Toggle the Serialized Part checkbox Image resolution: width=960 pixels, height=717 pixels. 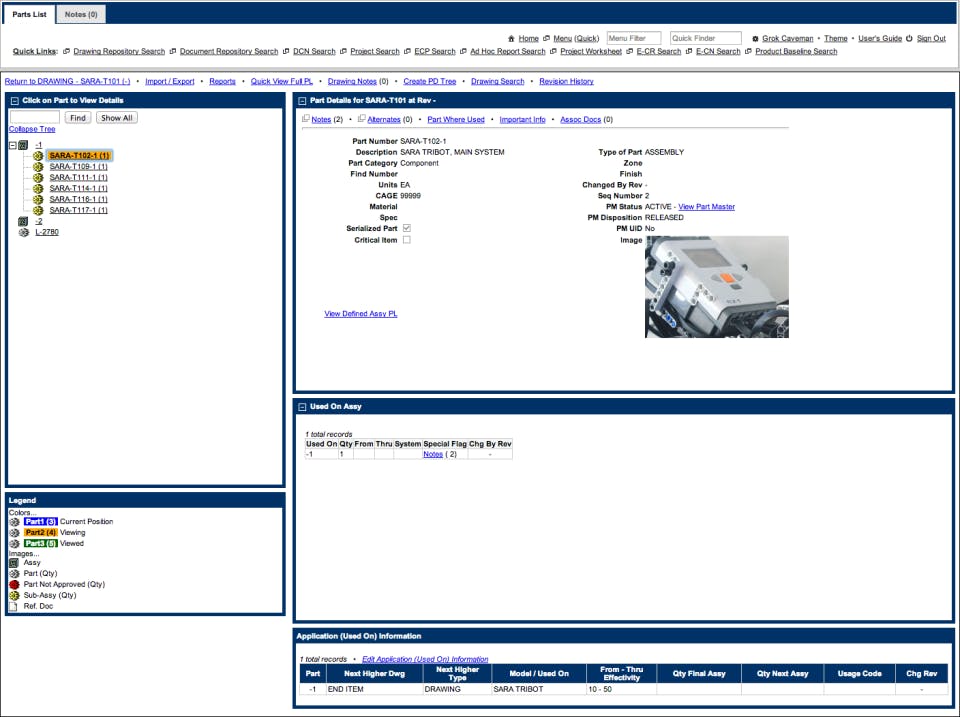coord(407,228)
